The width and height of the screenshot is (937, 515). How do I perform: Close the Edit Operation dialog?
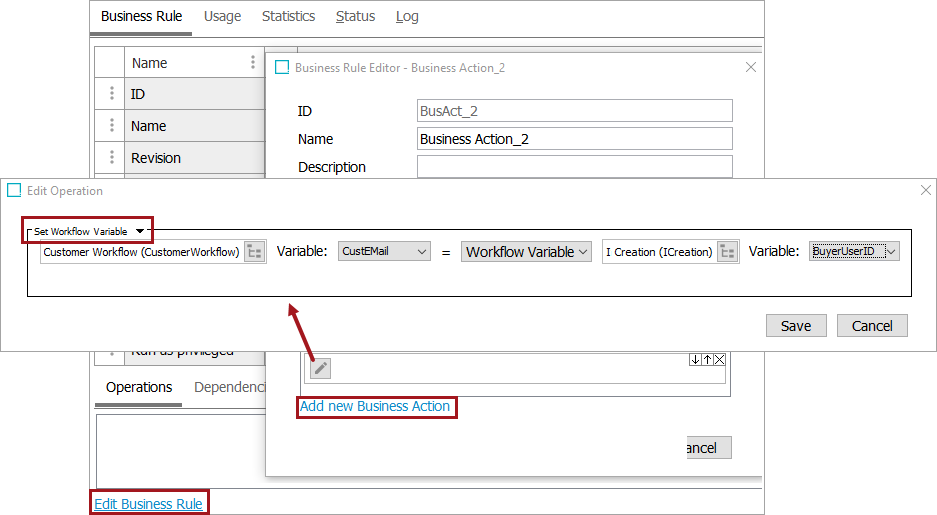(926, 190)
